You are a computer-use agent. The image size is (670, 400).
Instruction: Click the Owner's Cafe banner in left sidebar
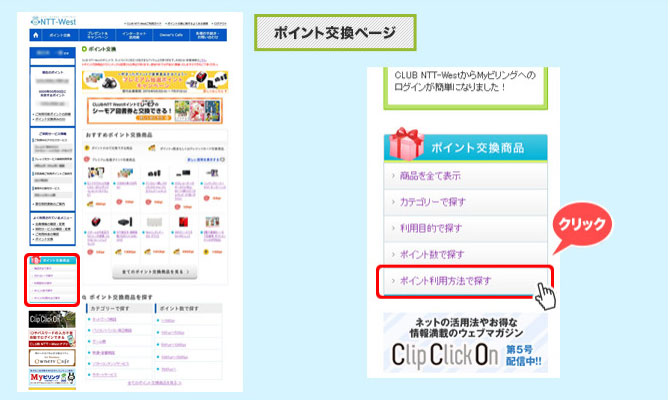[x=52, y=358]
